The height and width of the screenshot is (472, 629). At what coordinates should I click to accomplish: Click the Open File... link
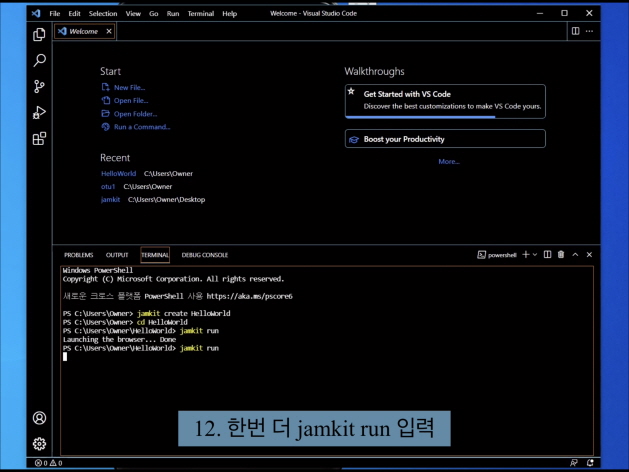pyautogui.click(x=131, y=101)
